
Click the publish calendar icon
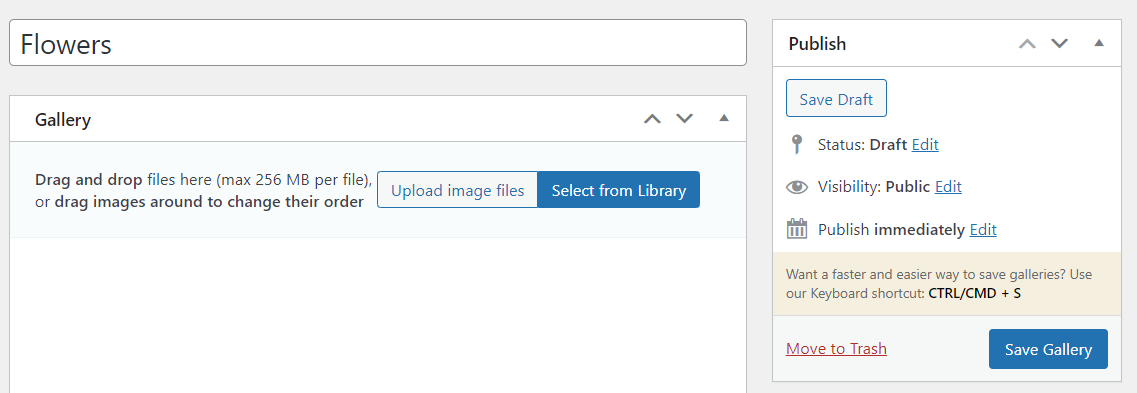click(797, 229)
